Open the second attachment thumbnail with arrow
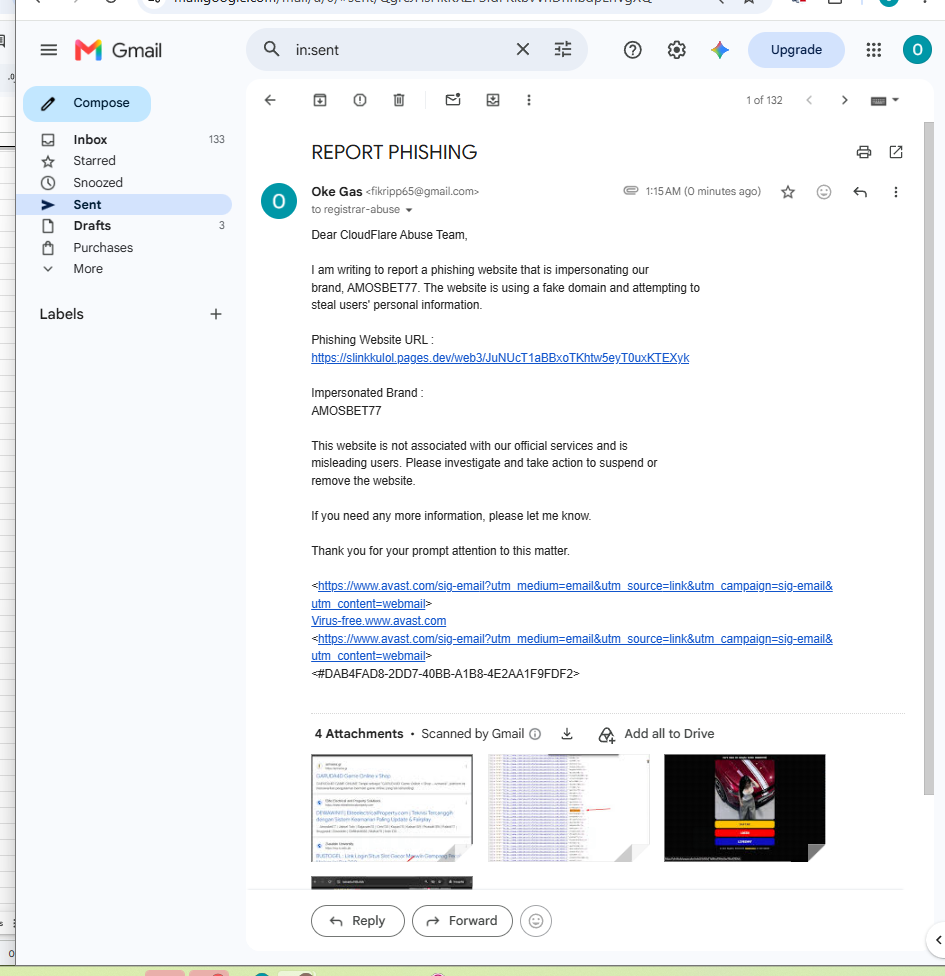 click(x=568, y=808)
